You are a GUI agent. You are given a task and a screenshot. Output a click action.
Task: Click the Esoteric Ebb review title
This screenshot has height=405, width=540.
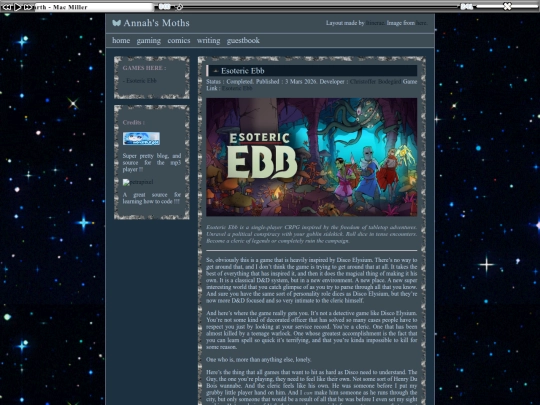click(x=243, y=71)
